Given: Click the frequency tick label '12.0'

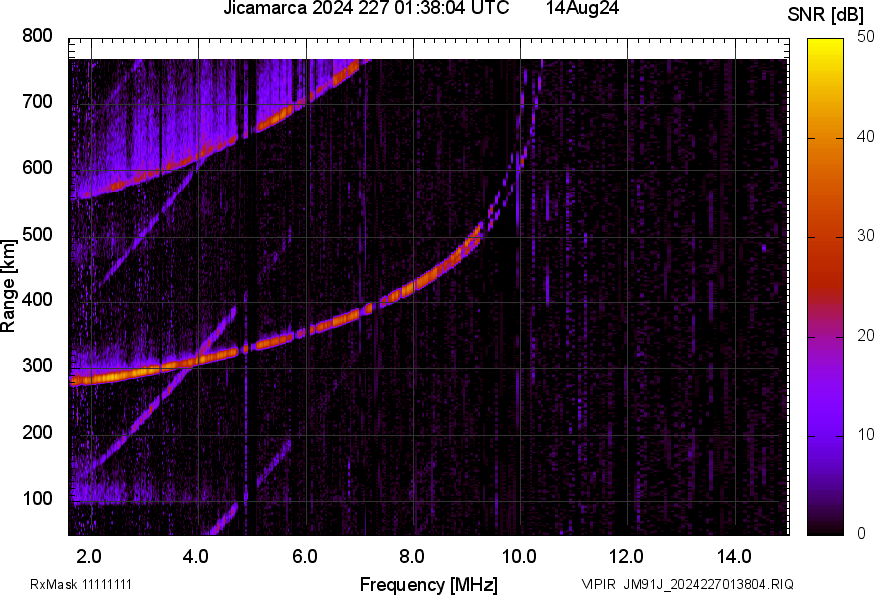Looking at the screenshot, I should (x=627, y=557).
